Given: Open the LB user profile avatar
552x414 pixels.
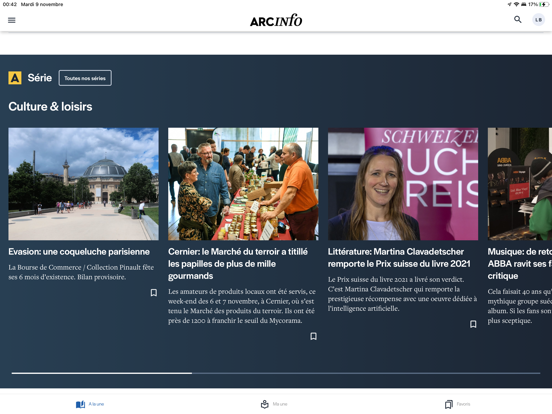Looking at the screenshot, I should (x=538, y=20).
